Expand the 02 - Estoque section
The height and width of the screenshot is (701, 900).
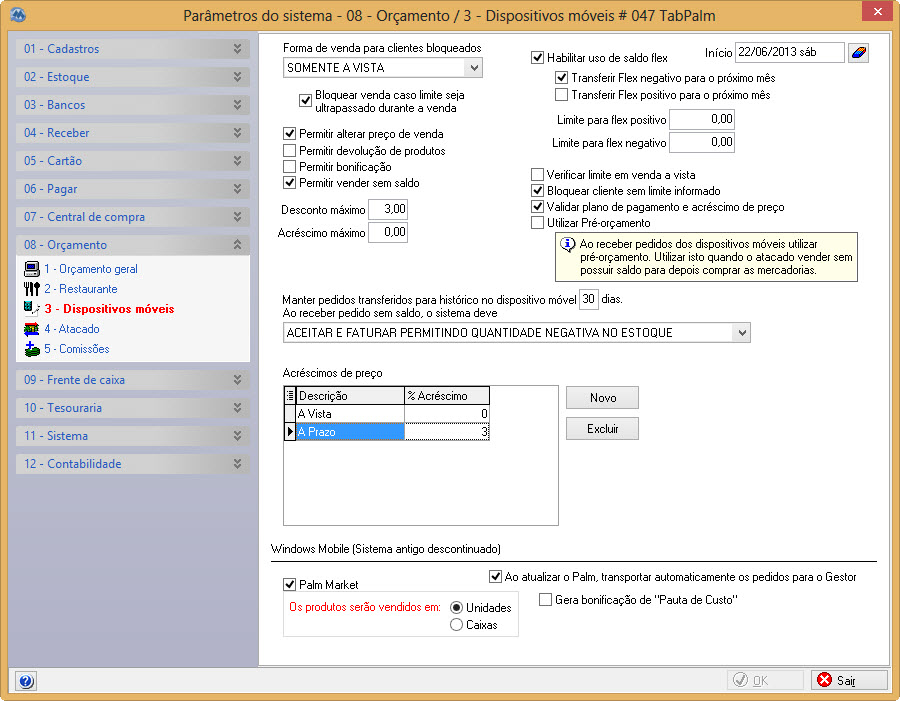click(x=133, y=77)
